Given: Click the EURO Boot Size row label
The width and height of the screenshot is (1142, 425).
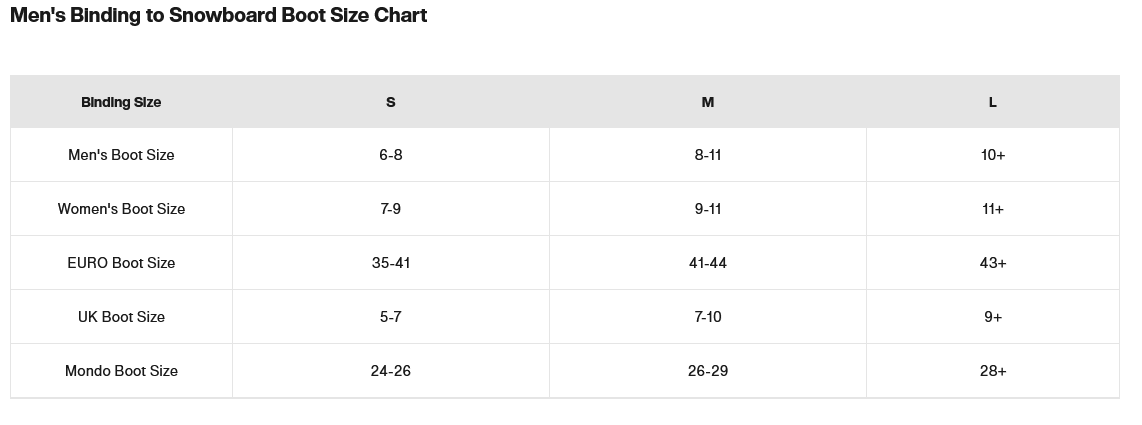Looking at the screenshot, I should (121, 263).
